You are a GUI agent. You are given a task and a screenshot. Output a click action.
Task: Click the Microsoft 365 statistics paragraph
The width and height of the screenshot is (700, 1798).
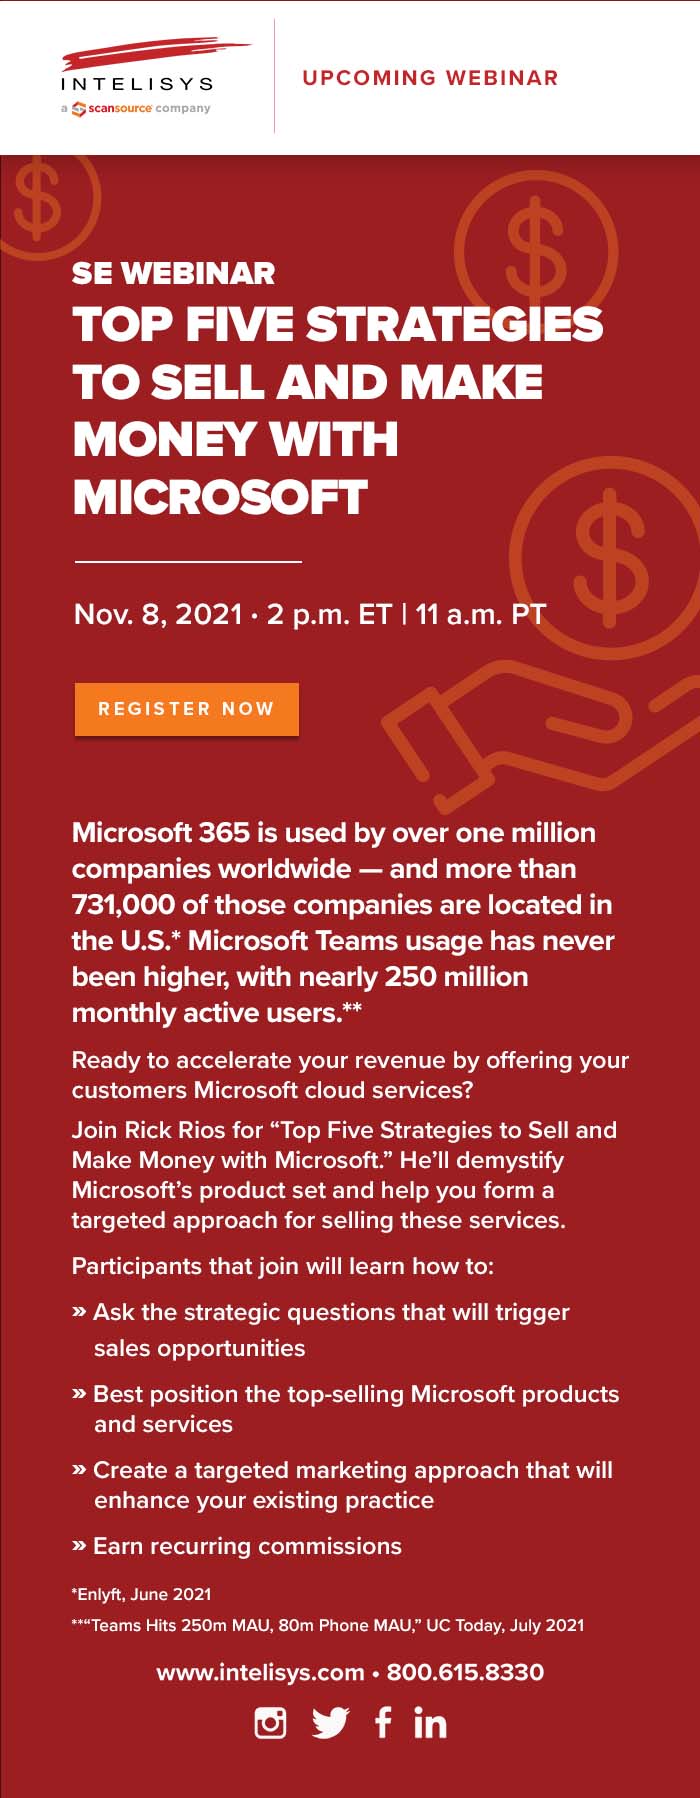(343, 922)
